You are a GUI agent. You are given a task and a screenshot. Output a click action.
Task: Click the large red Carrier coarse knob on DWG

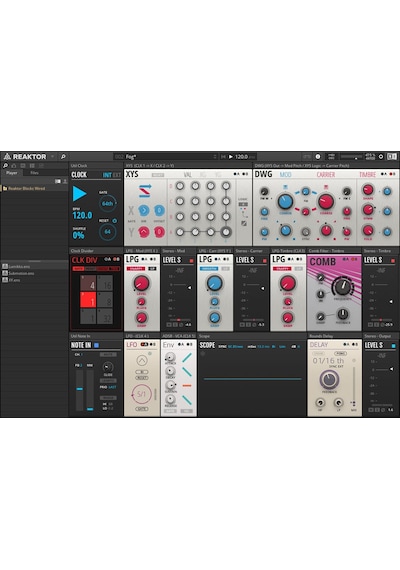coord(326,201)
